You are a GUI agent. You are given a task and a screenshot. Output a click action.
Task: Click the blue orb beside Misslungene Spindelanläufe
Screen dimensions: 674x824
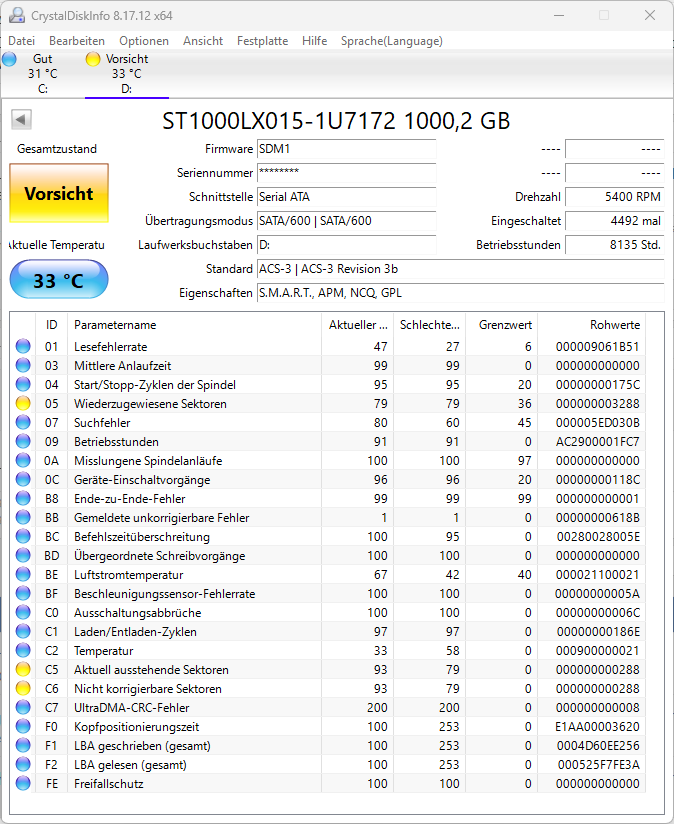23,460
